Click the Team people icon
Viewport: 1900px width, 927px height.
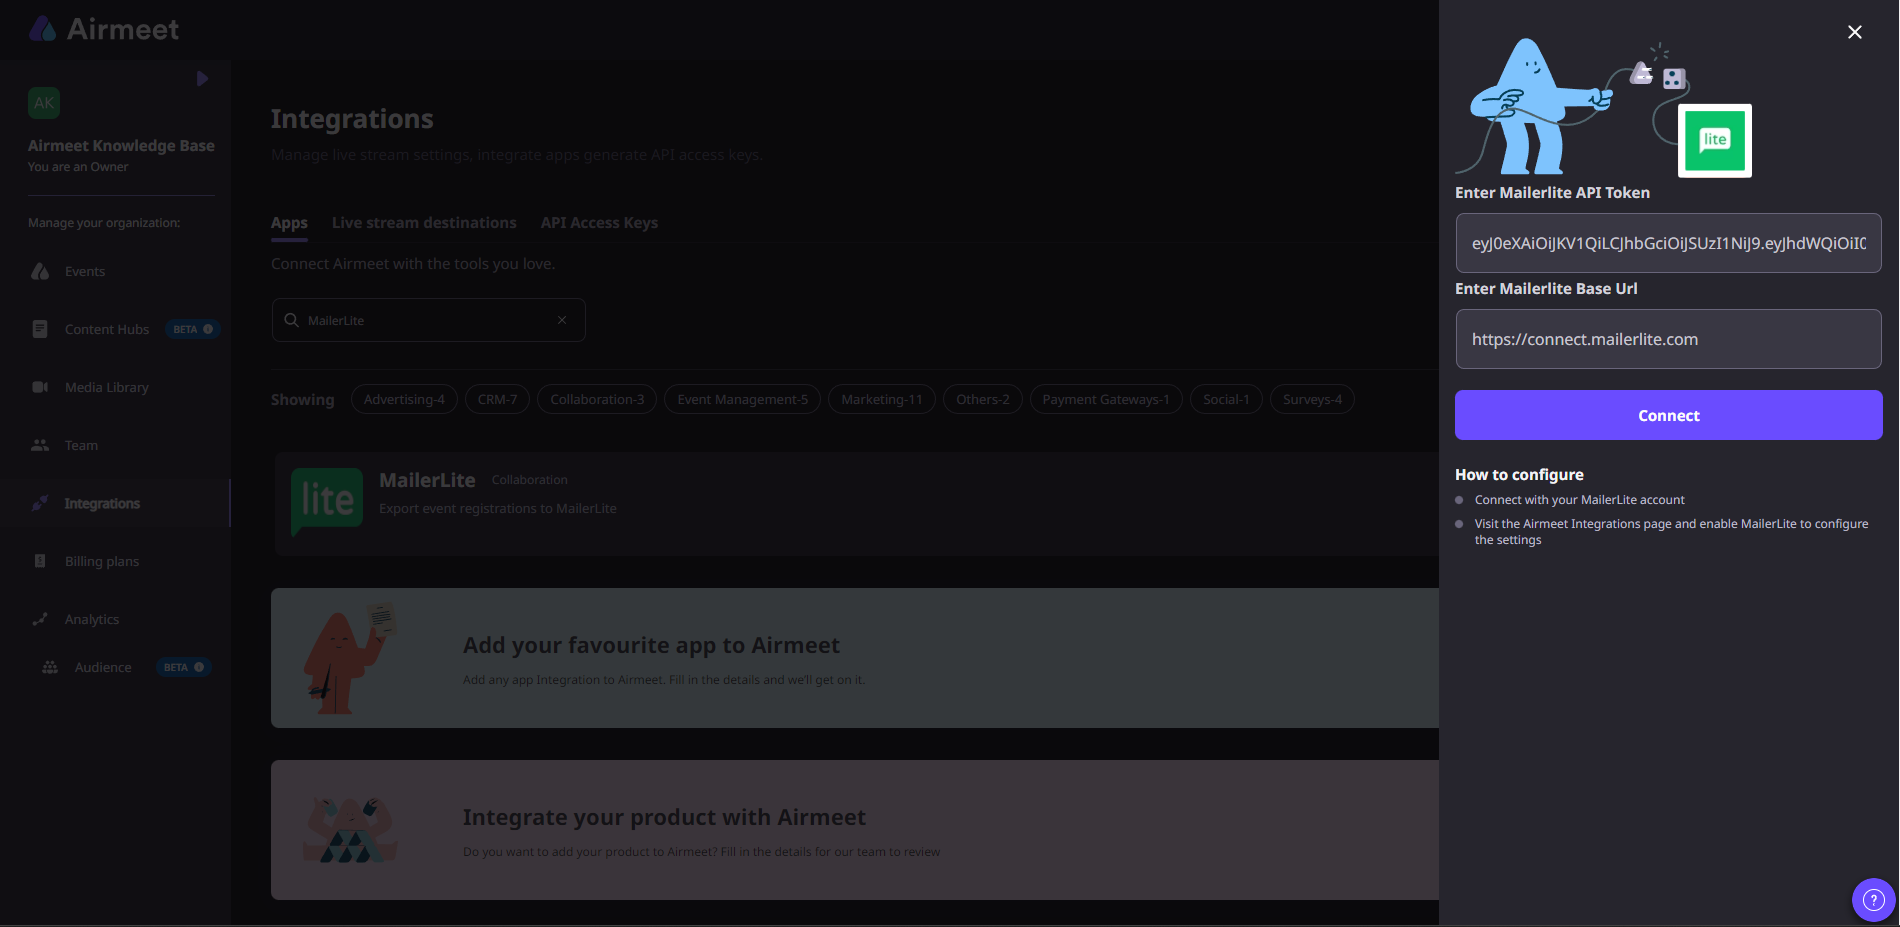[x=40, y=445]
